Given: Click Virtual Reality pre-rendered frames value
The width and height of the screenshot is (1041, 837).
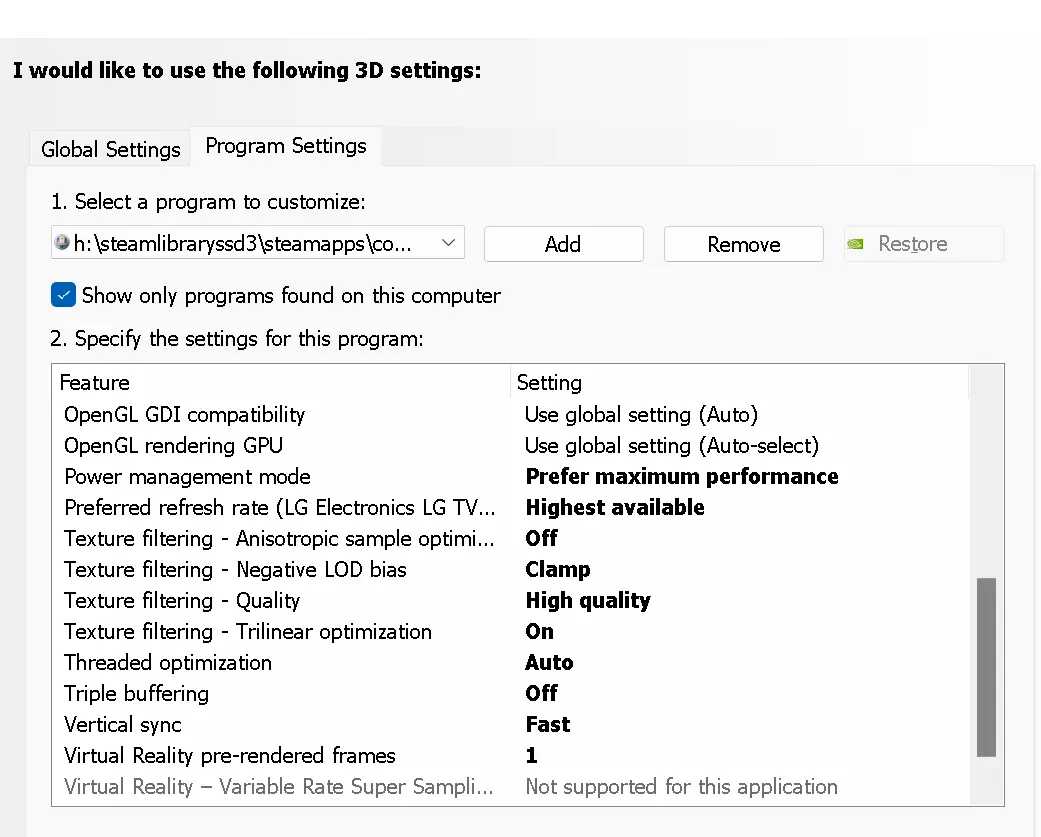Looking at the screenshot, I should 532,756.
